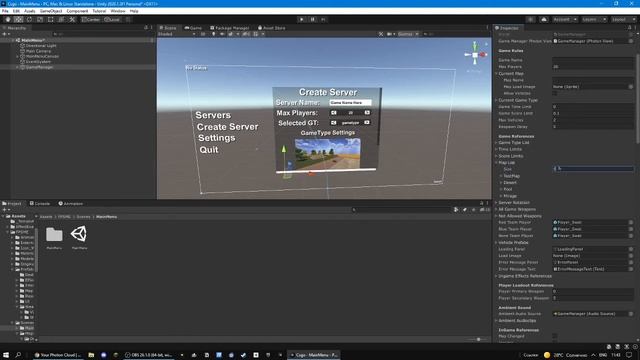
Task: Open the cloud services icon
Action: (544, 19)
